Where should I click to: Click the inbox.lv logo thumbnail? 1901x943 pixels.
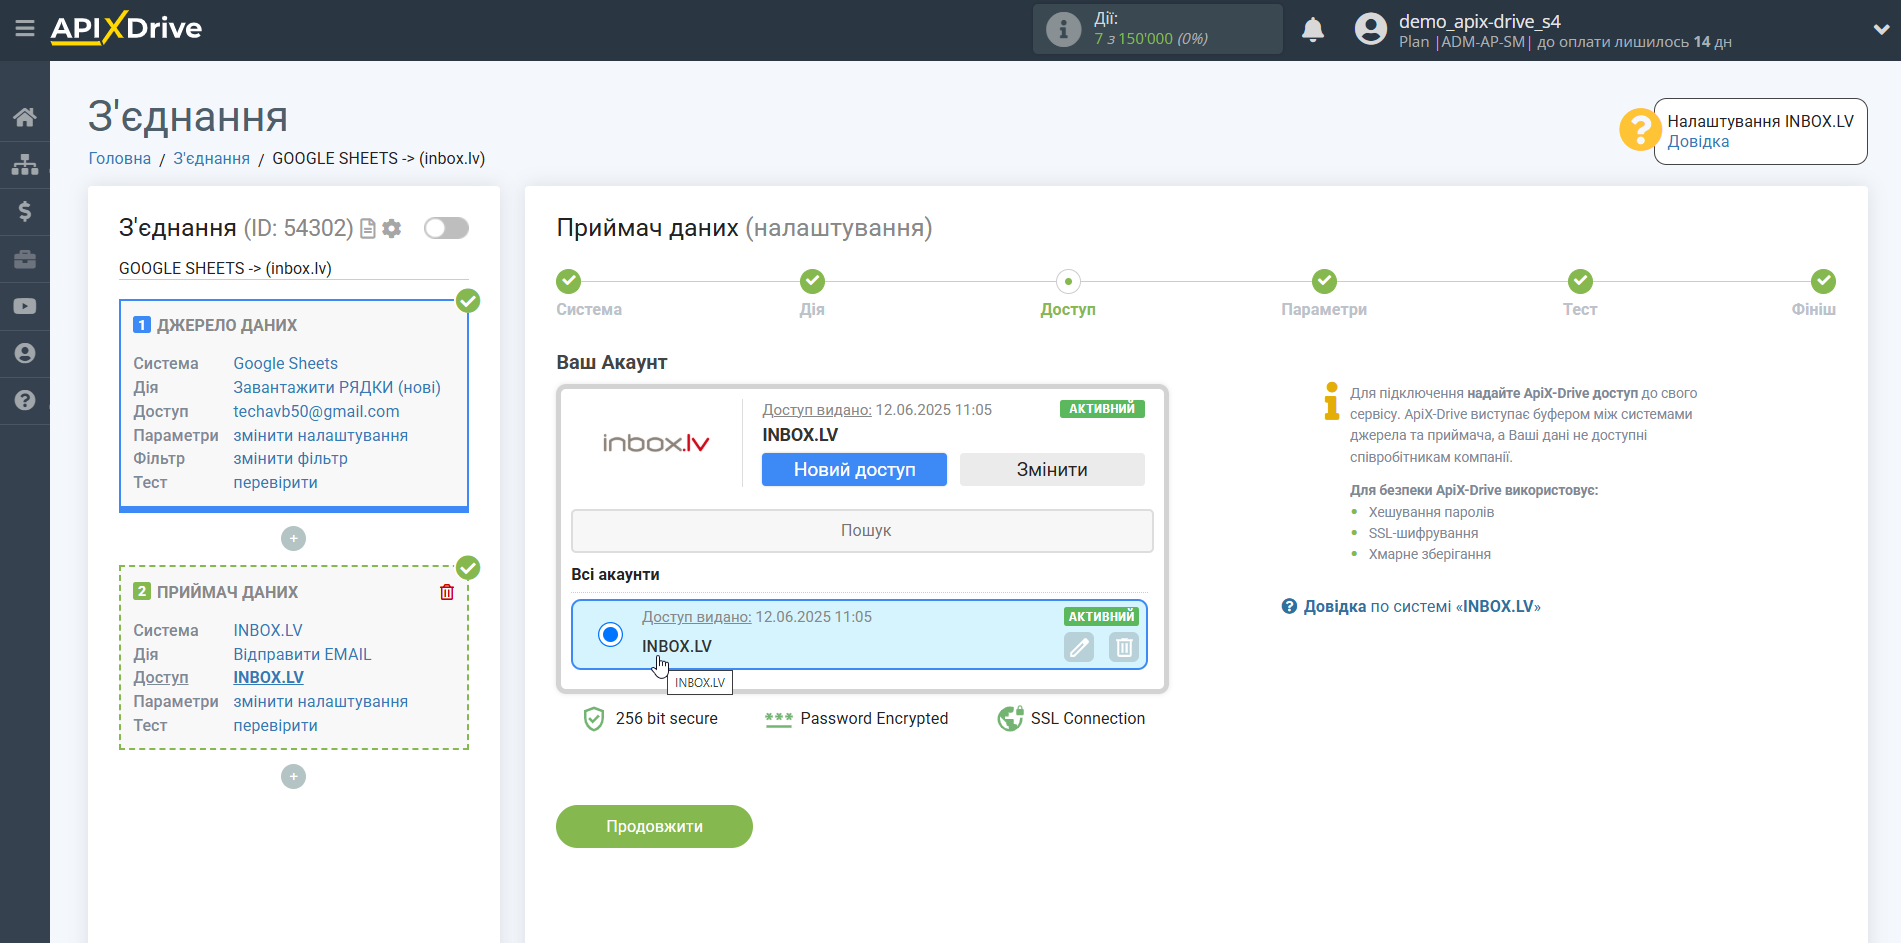pyautogui.click(x=656, y=443)
